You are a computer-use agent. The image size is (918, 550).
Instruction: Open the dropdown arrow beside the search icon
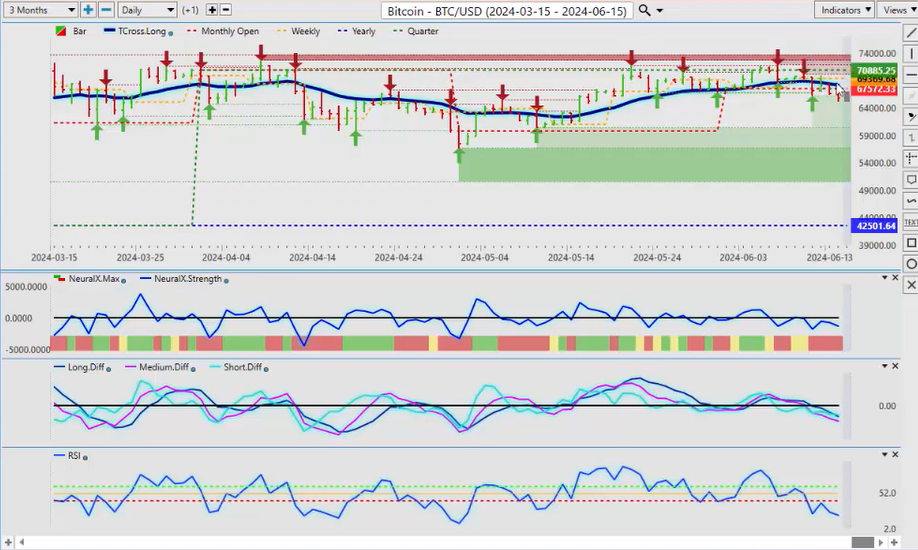click(660, 11)
